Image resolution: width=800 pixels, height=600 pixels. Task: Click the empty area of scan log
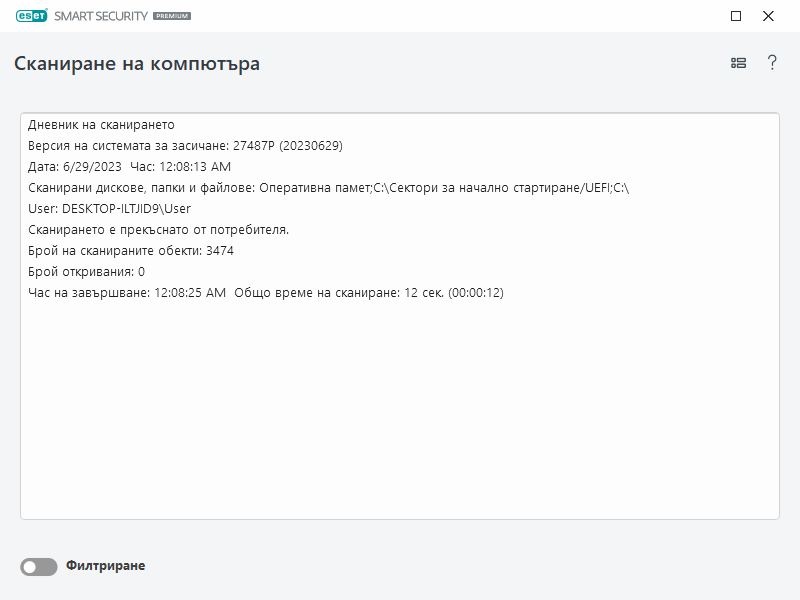[x=400, y=420]
